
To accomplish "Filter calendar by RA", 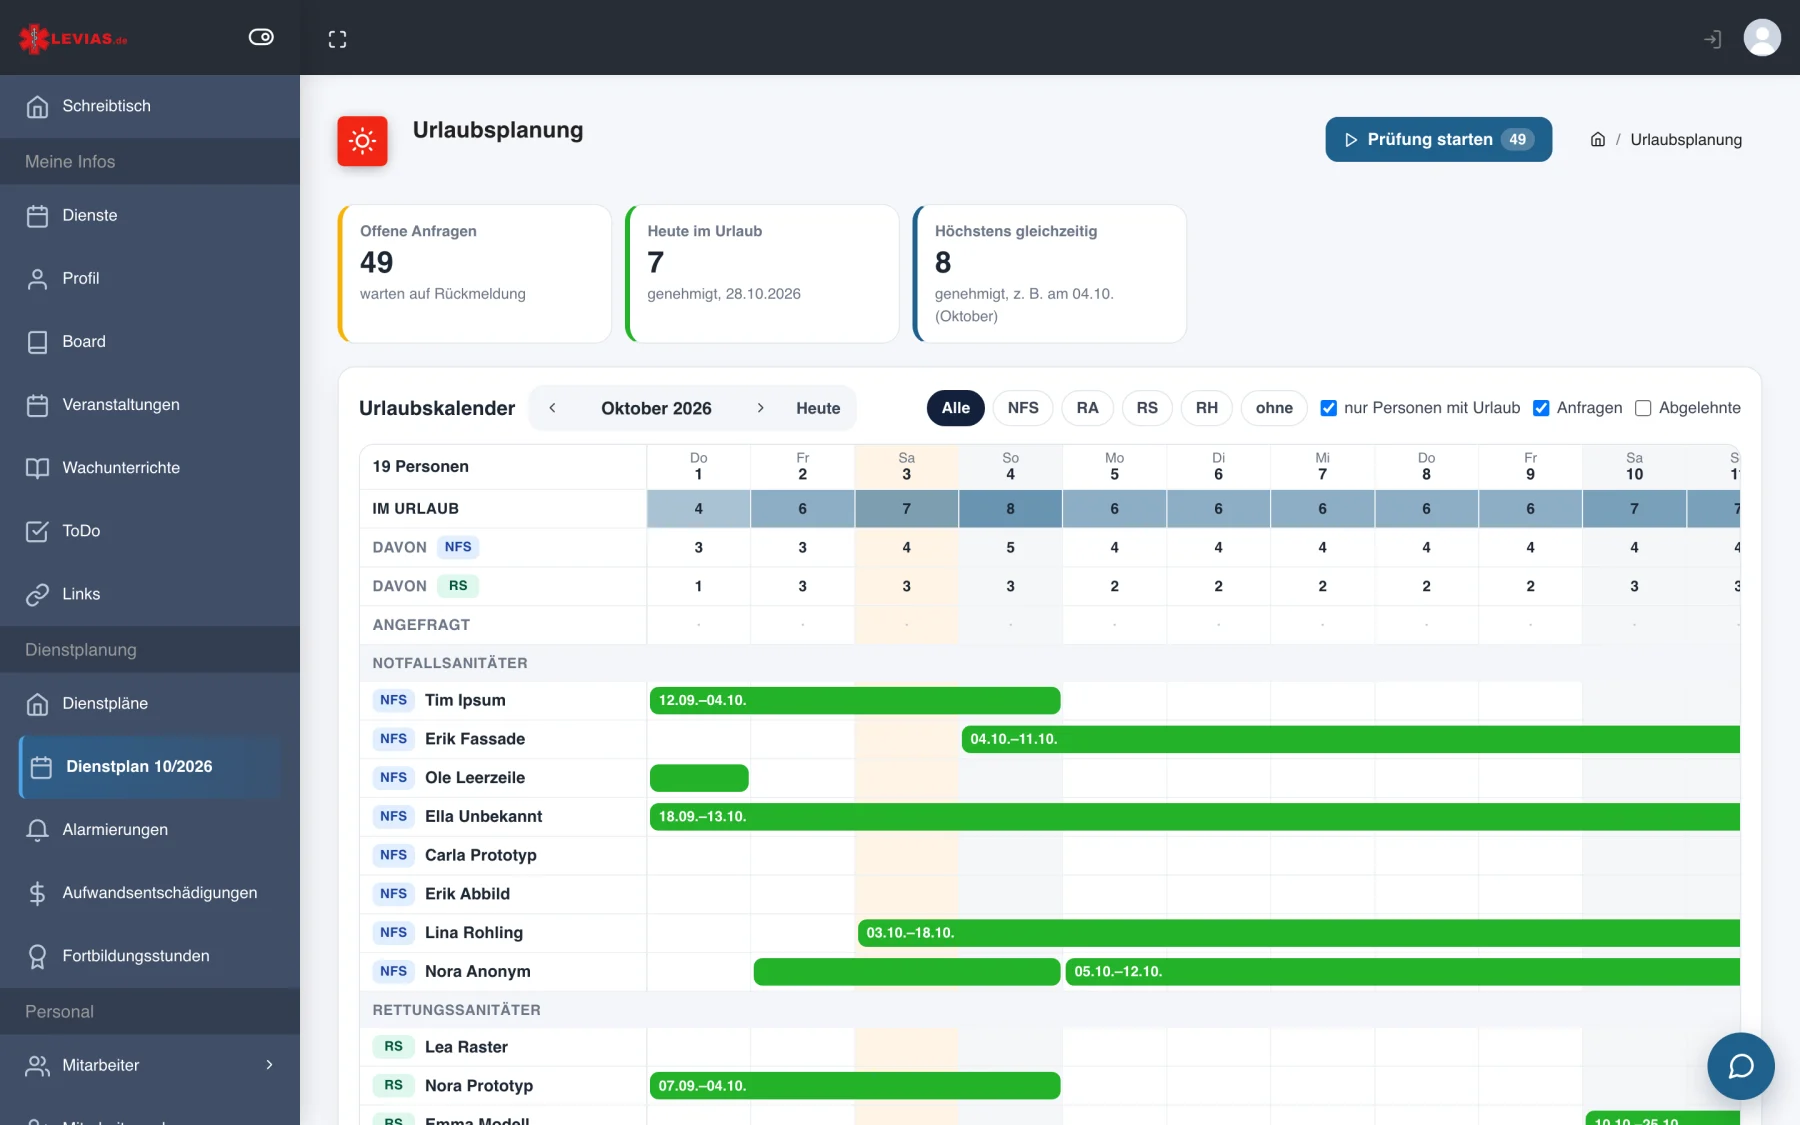I will (1087, 408).
